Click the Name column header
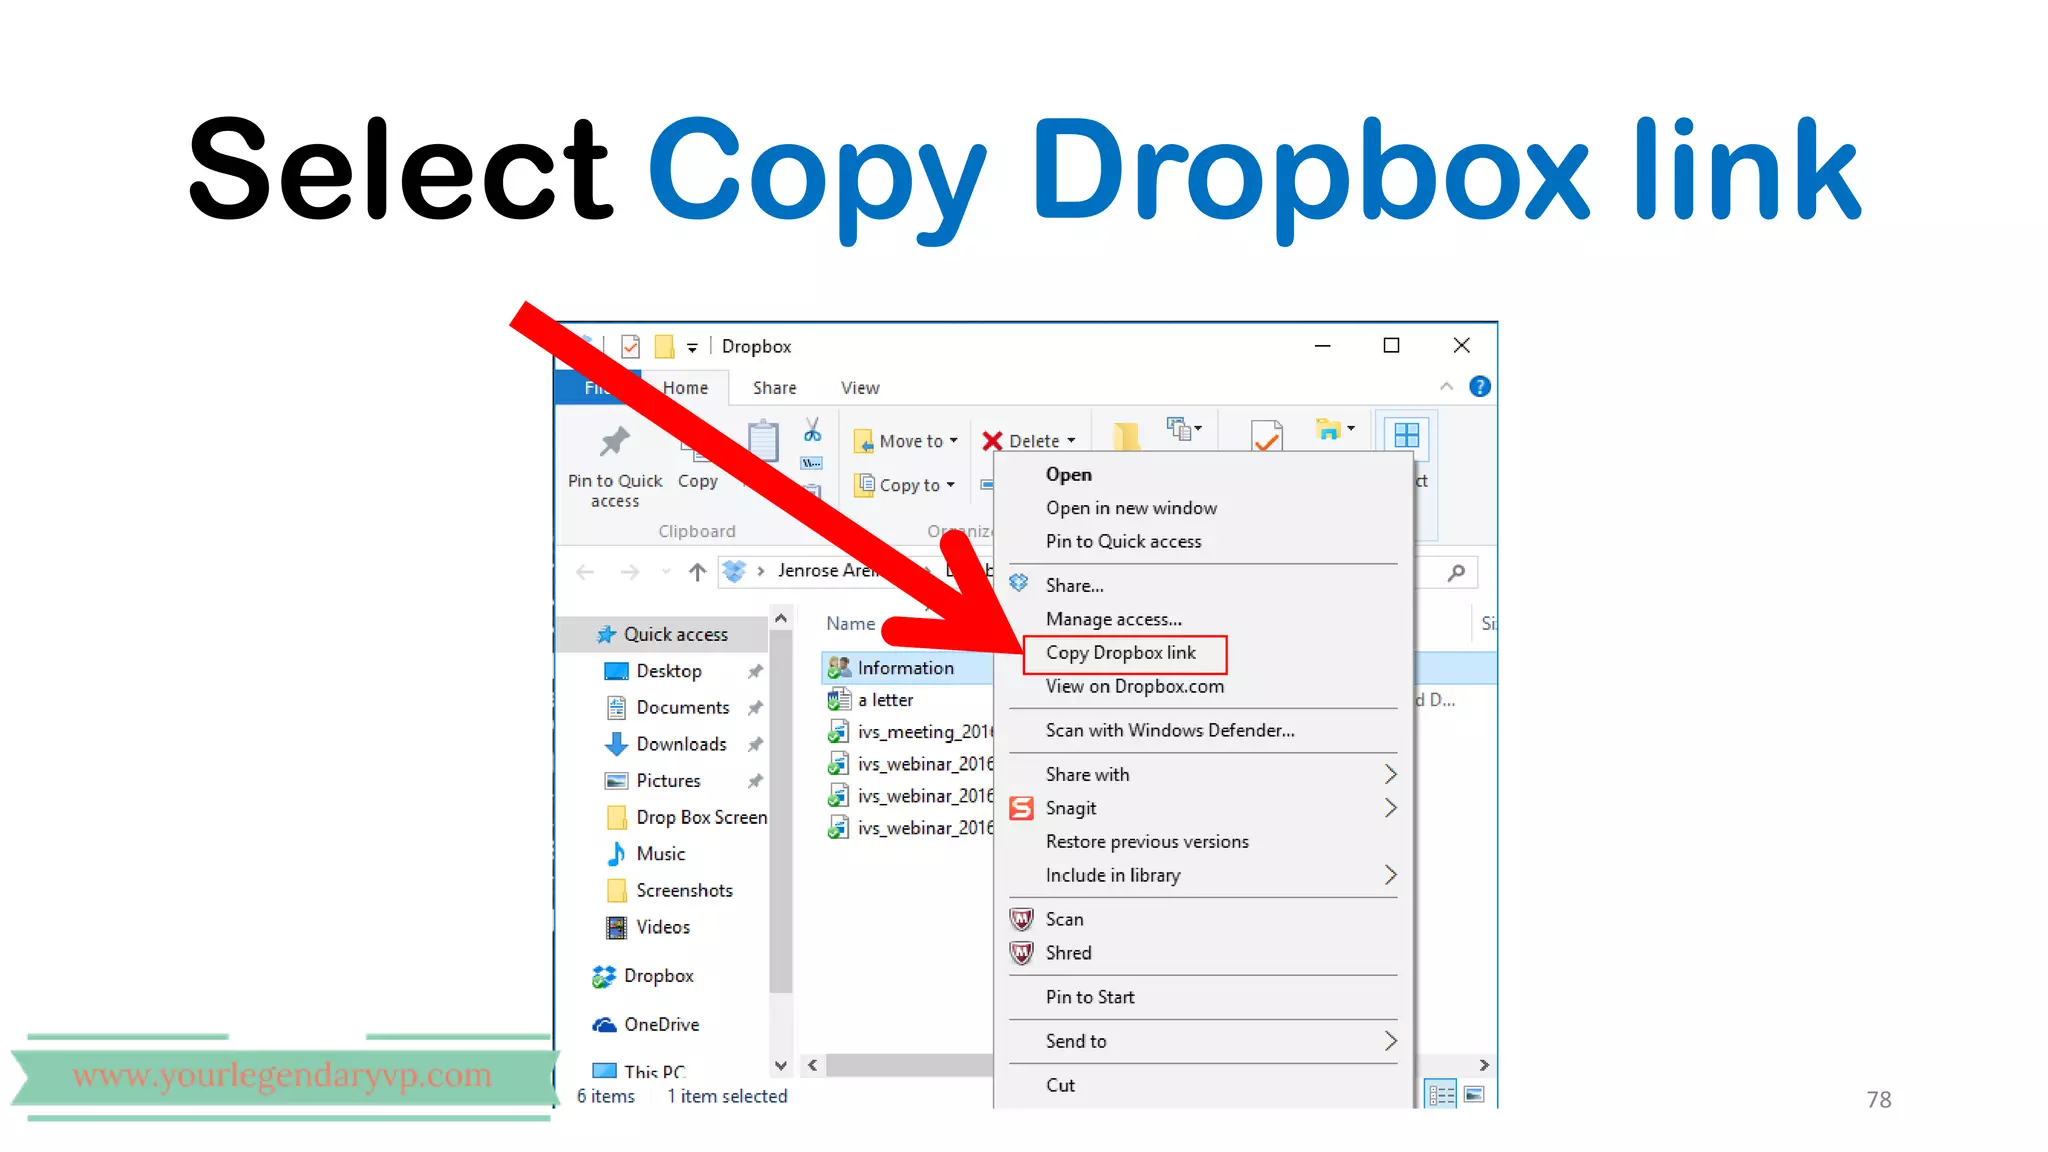2048x1152 pixels. click(x=851, y=624)
